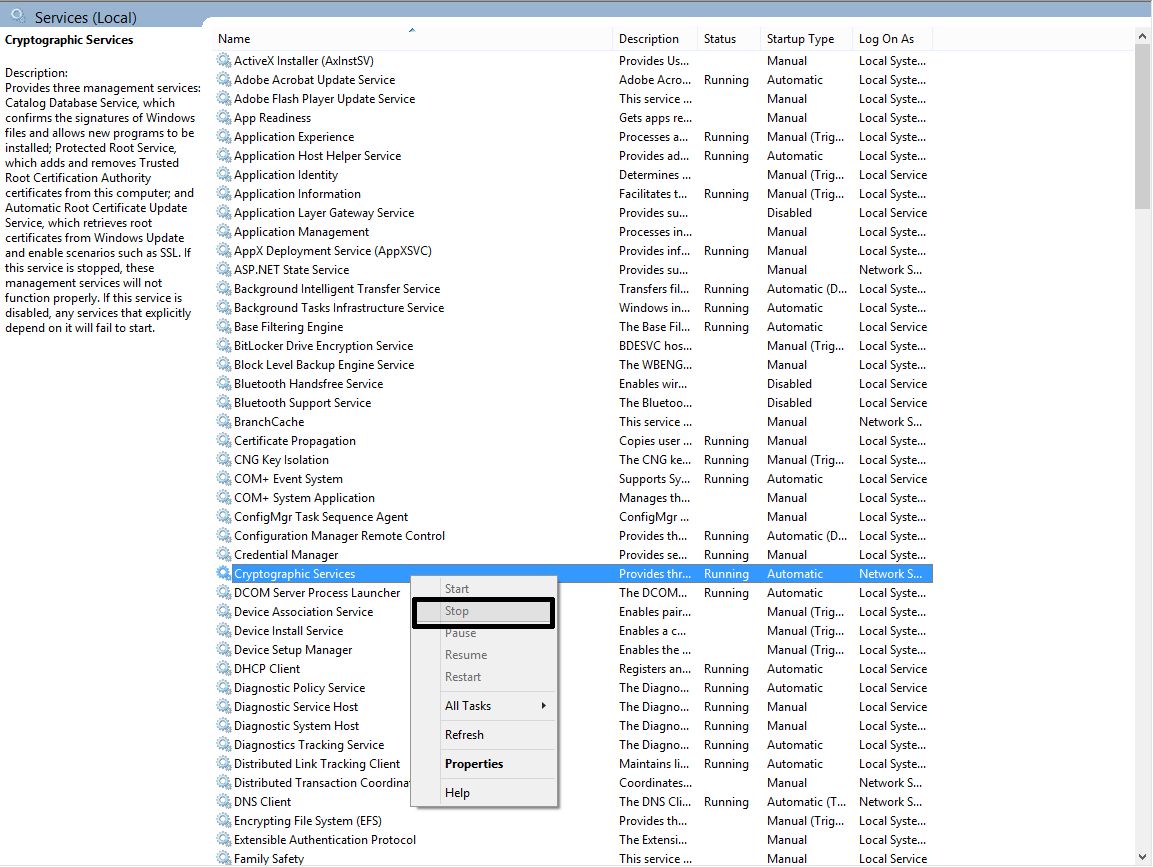Screen dimensions: 1153x867
Task: Click the Certificate Propagation gear icon
Action: 224,440
